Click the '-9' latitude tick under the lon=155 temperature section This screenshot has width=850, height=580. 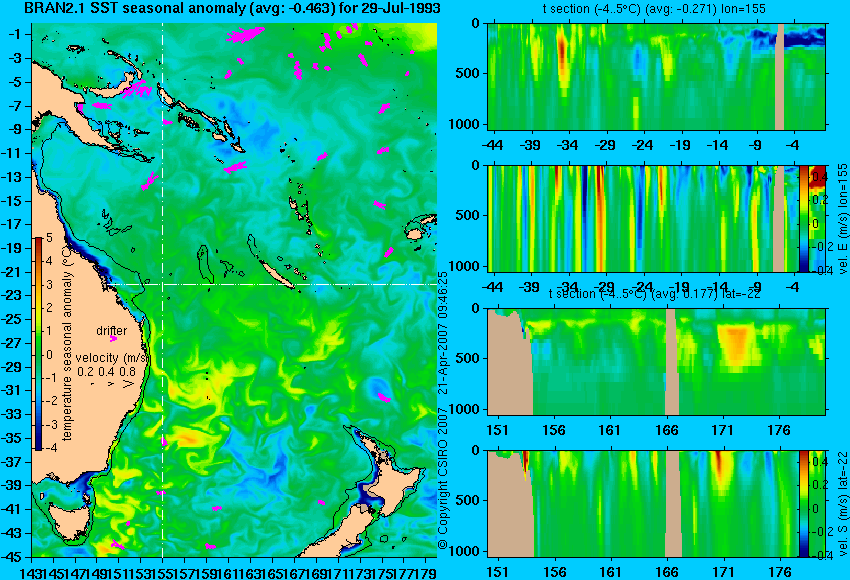pos(755,145)
